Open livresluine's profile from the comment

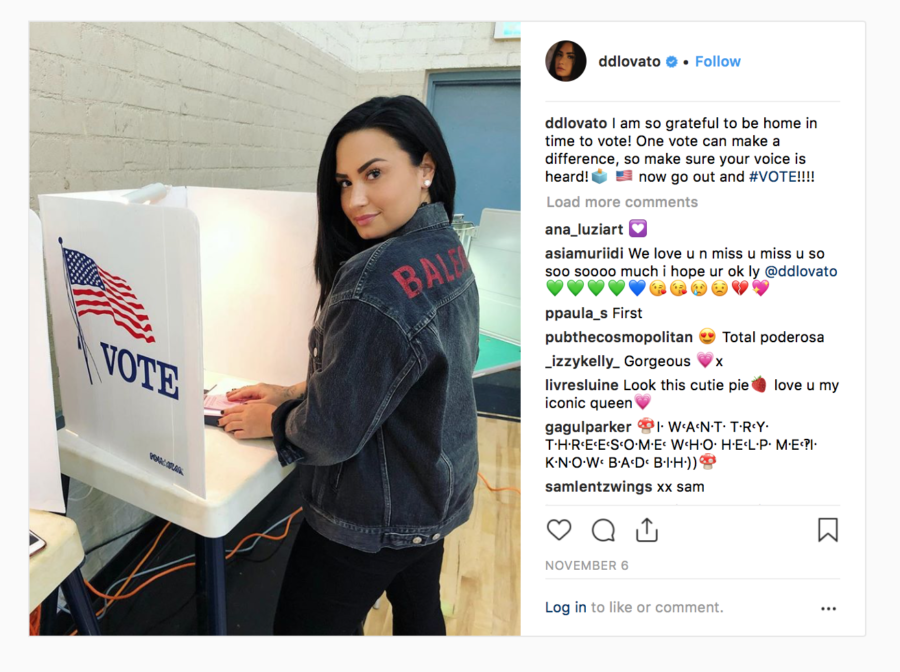[581, 385]
